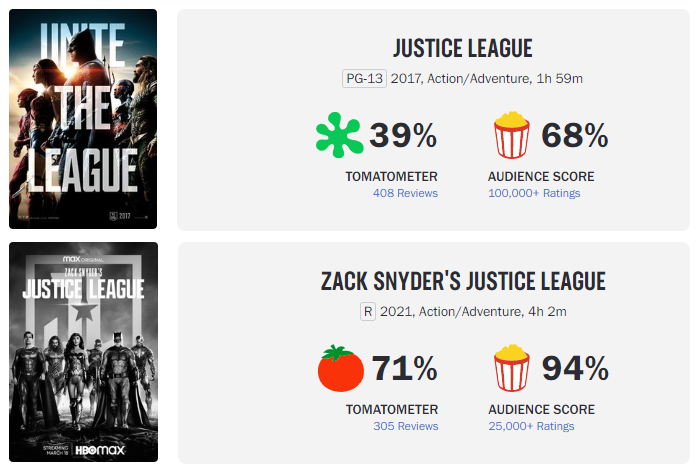Click the popcorn bucket beside 94%
Screen dimensions: 700x472
(511, 369)
